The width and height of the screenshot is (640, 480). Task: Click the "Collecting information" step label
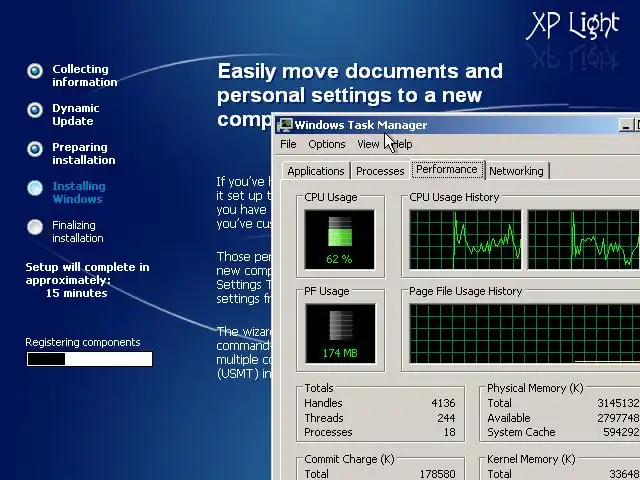[x=85, y=76]
